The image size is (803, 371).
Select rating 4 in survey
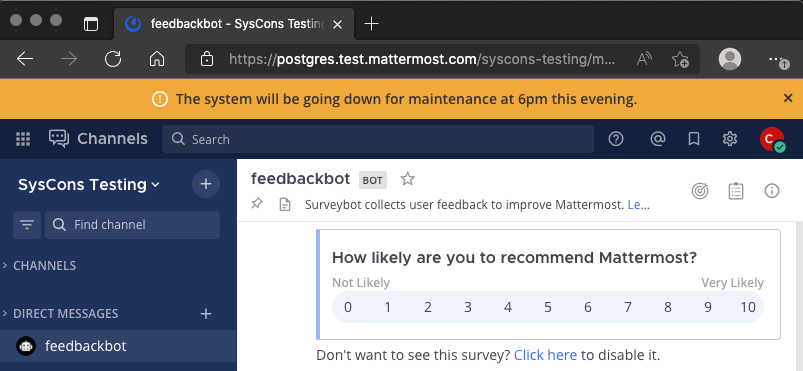coord(508,307)
